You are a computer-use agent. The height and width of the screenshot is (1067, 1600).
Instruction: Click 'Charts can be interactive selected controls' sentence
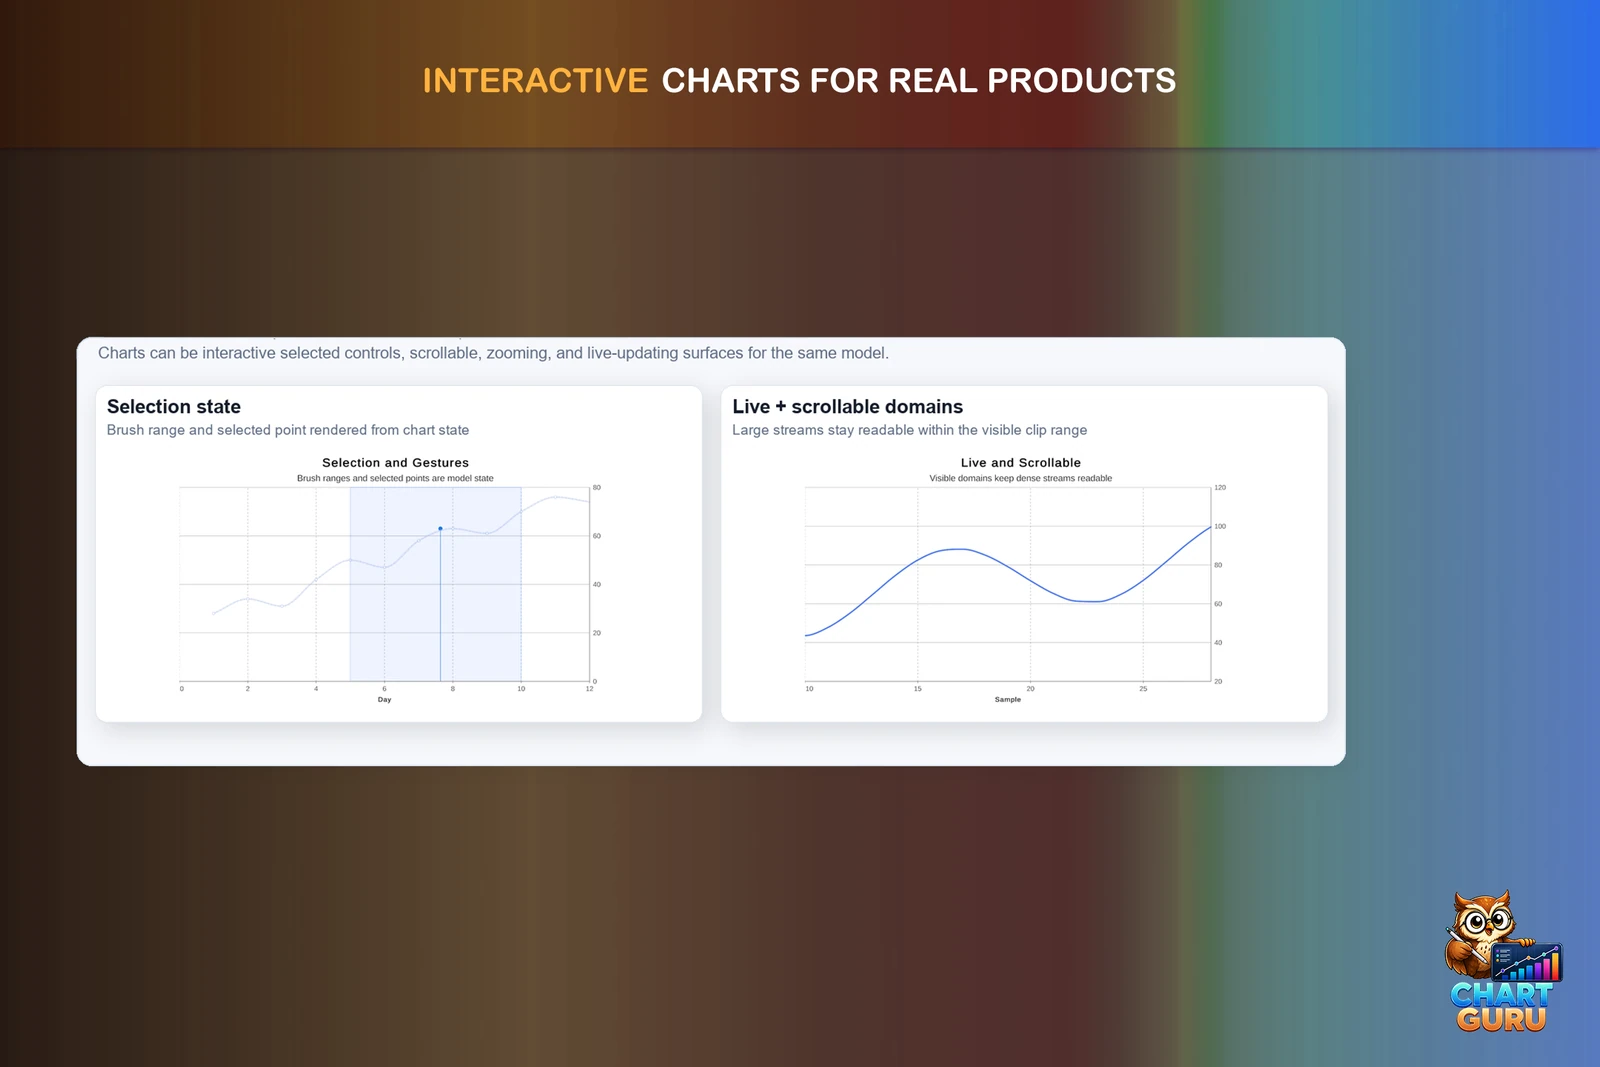click(493, 353)
